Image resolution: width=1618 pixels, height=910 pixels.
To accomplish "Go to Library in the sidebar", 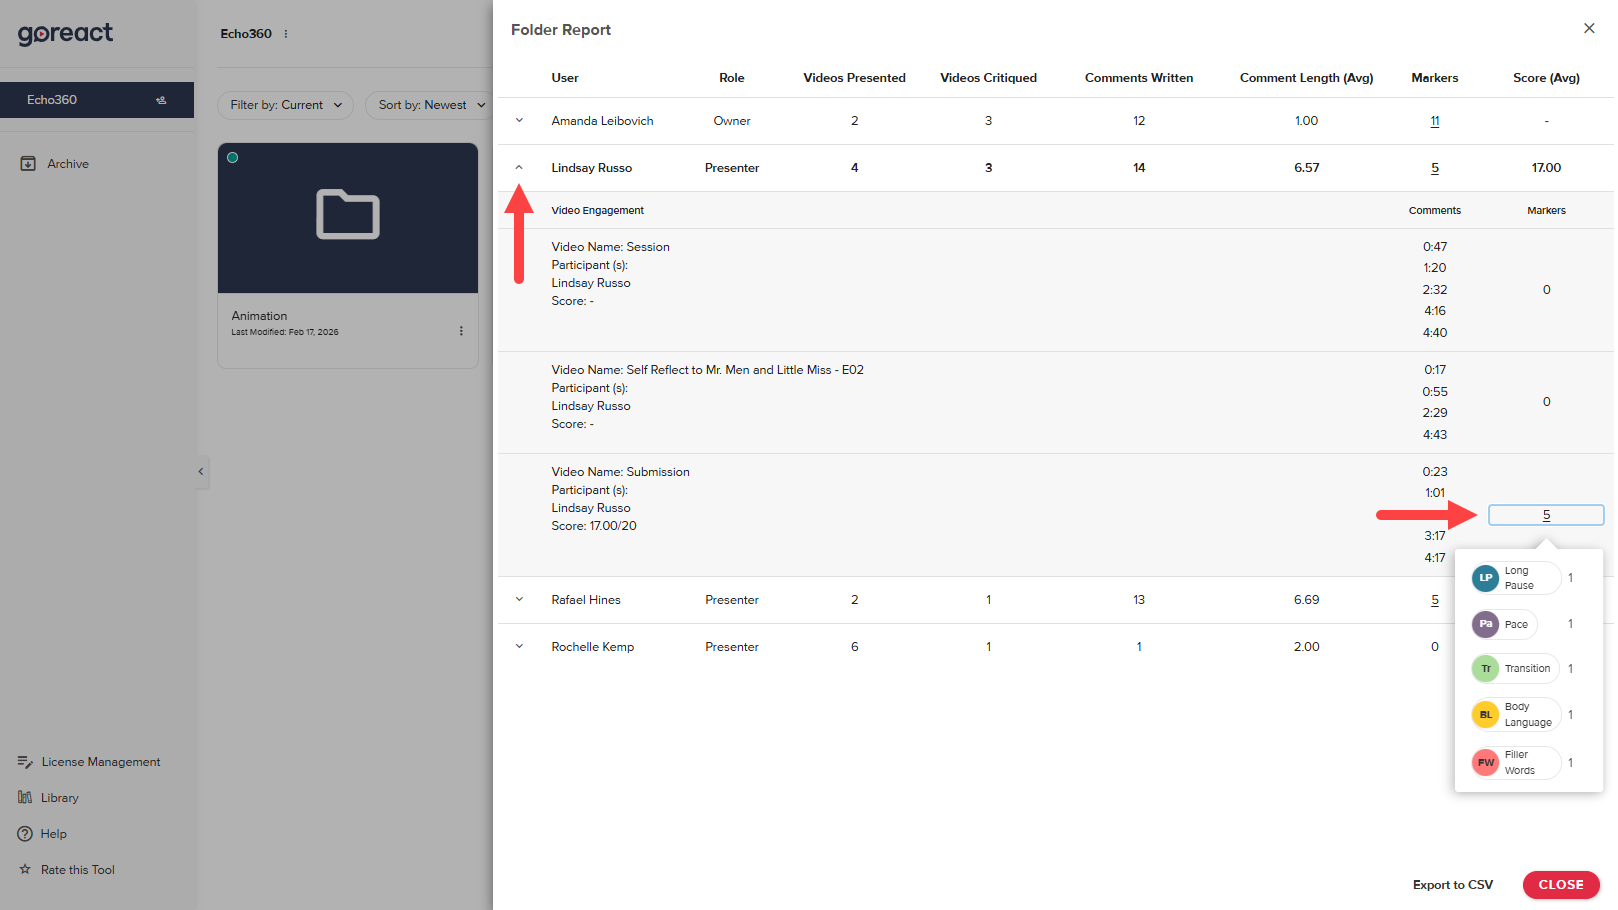I will 59,798.
